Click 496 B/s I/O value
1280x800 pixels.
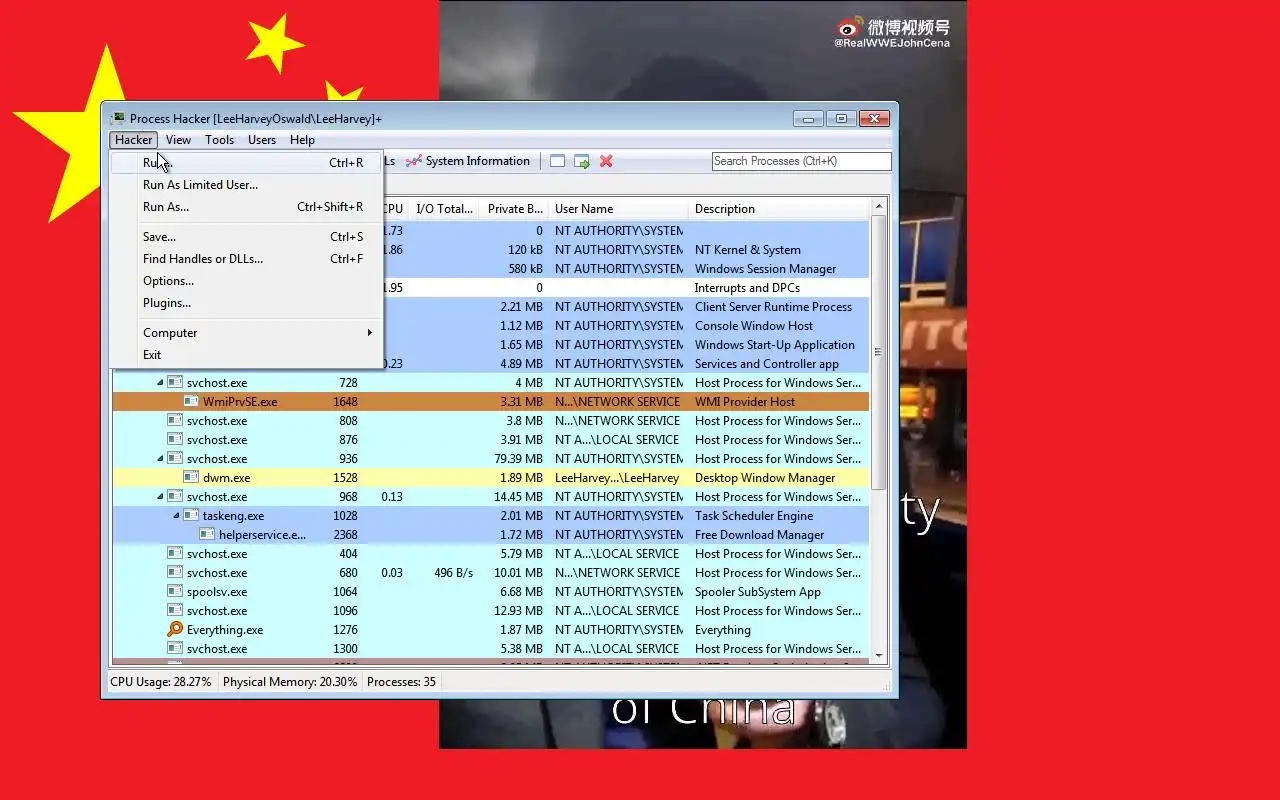click(453, 573)
